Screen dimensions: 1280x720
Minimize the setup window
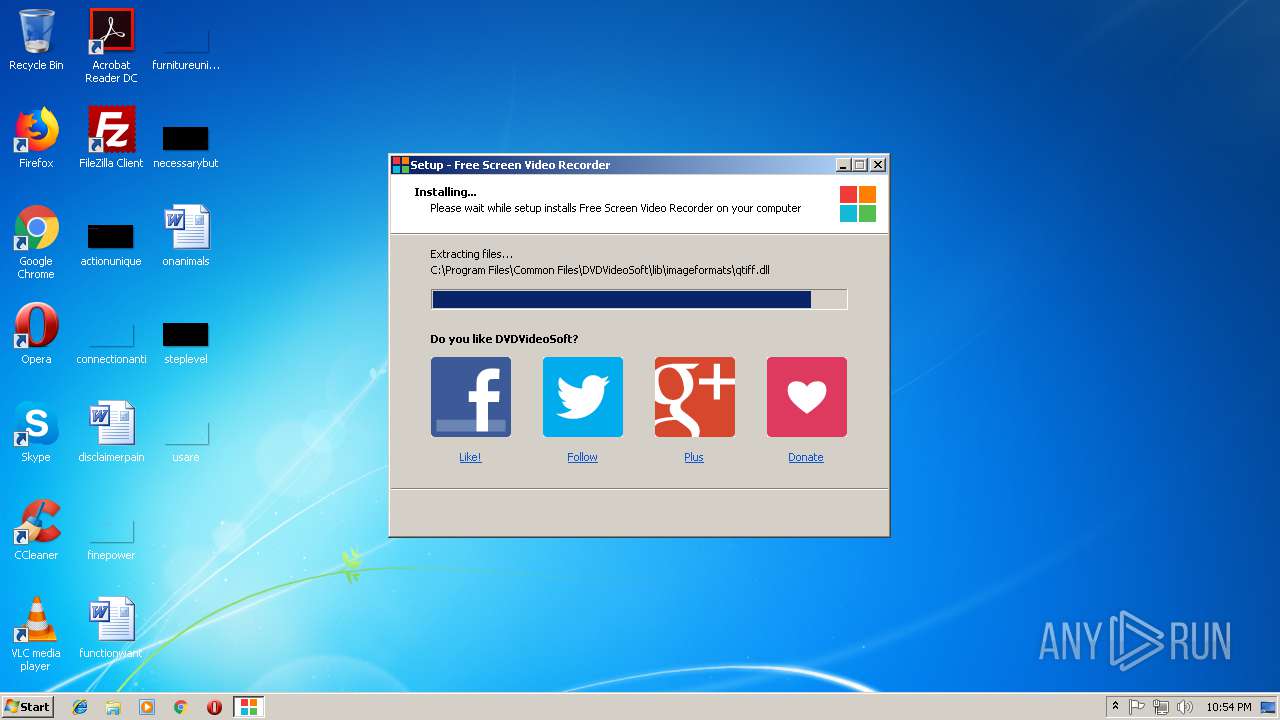click(x=843, y=165)
